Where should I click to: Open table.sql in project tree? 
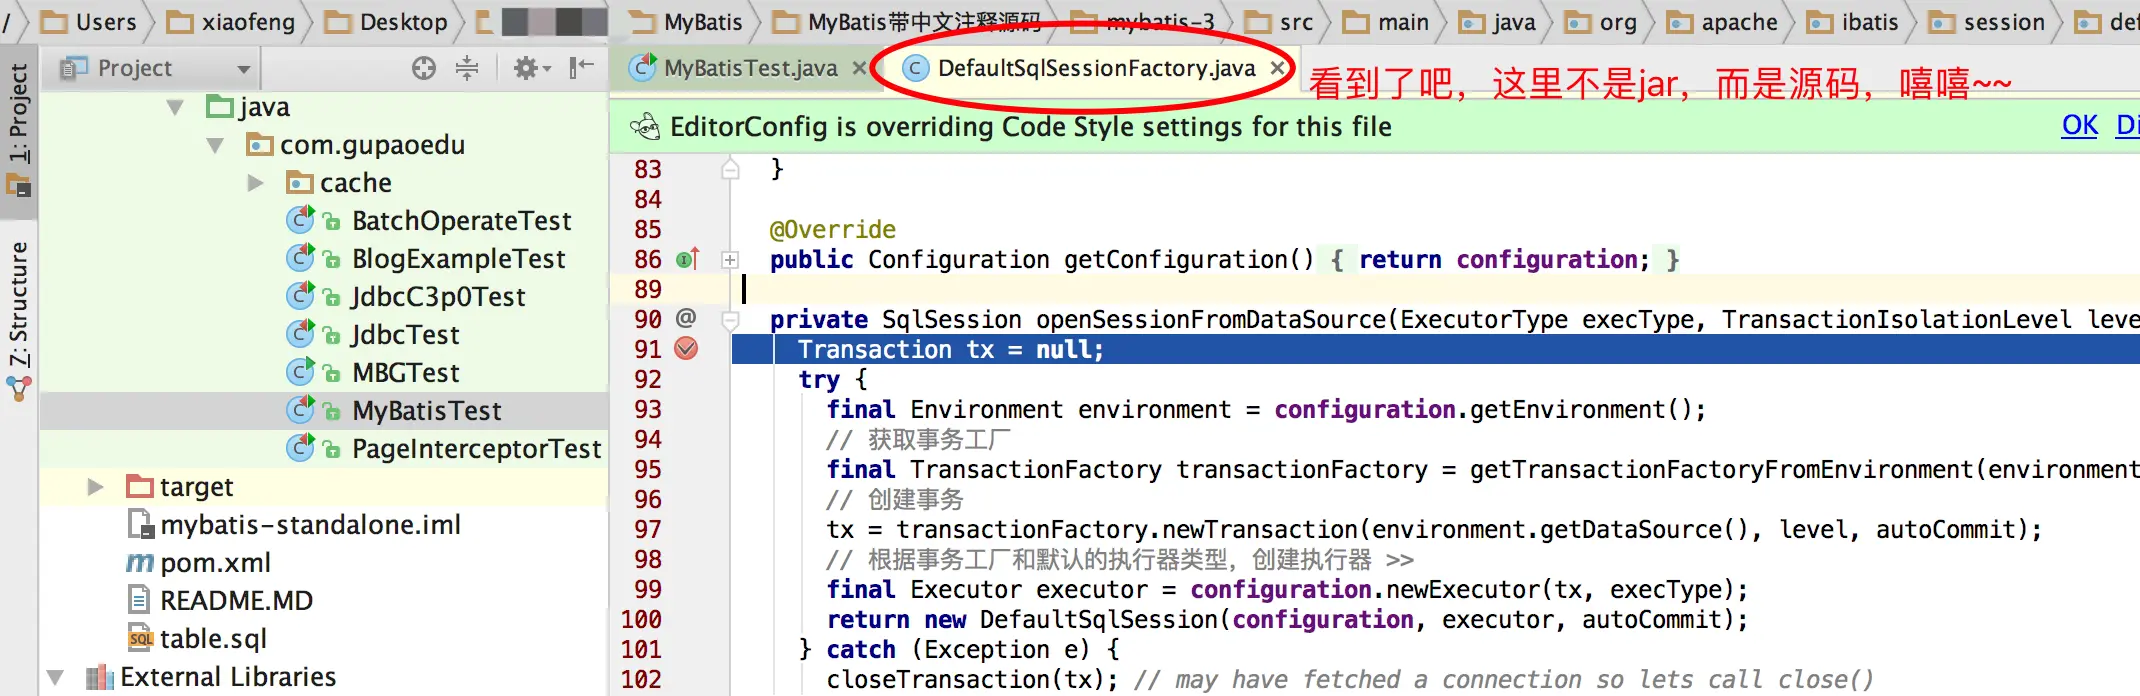pyautogui.click(x=213, y=639)
